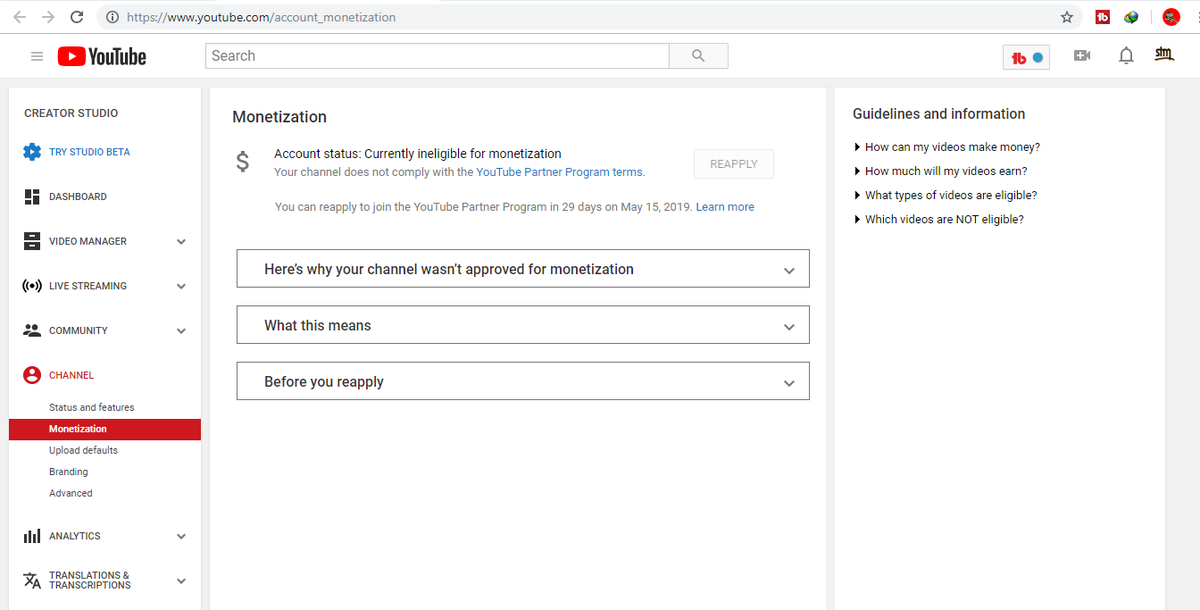
Task: Click the Learn more link
Action: 725,207
